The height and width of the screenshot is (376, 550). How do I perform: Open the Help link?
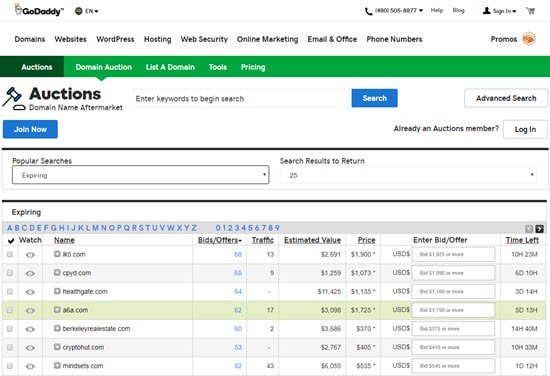437,11
